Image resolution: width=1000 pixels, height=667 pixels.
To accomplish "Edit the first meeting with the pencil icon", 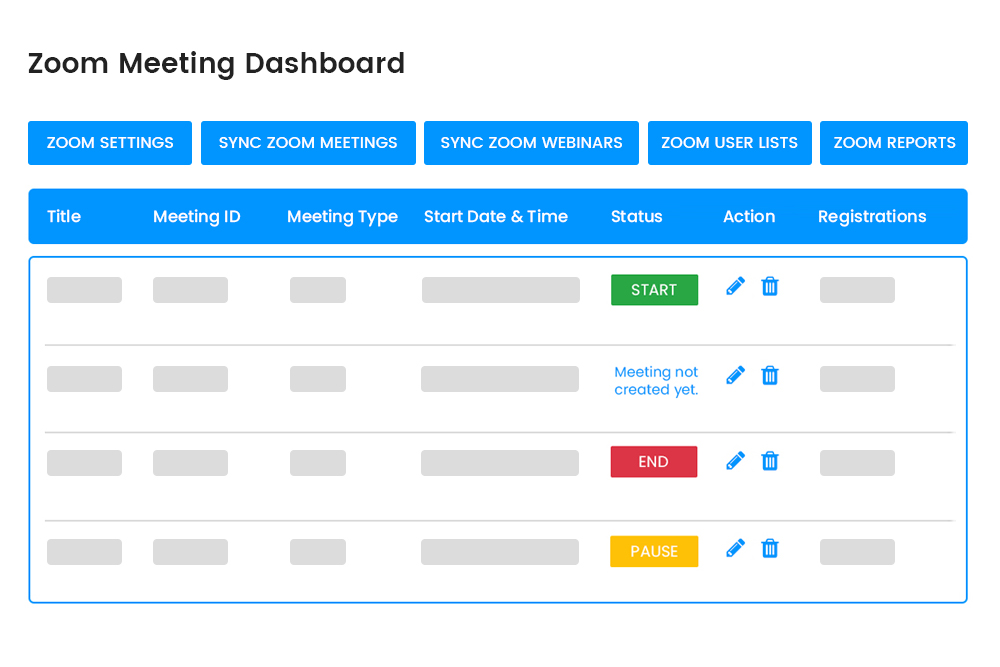I will pyautogui.click(x=735, y=286).
